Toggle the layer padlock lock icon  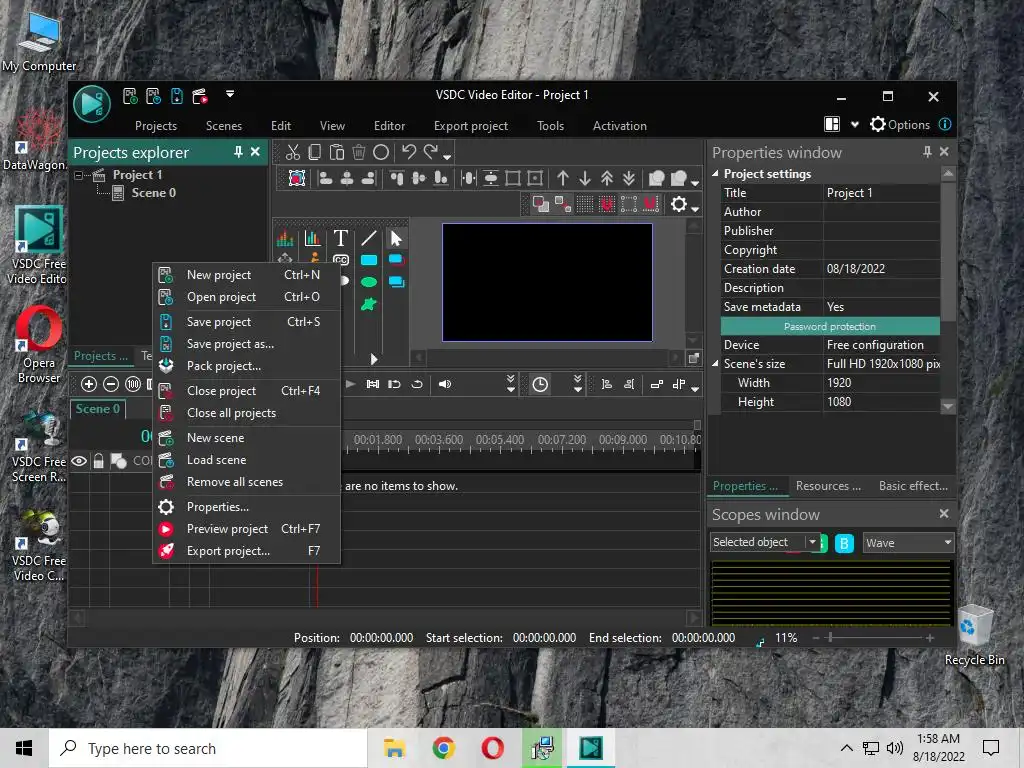(98, 461)
